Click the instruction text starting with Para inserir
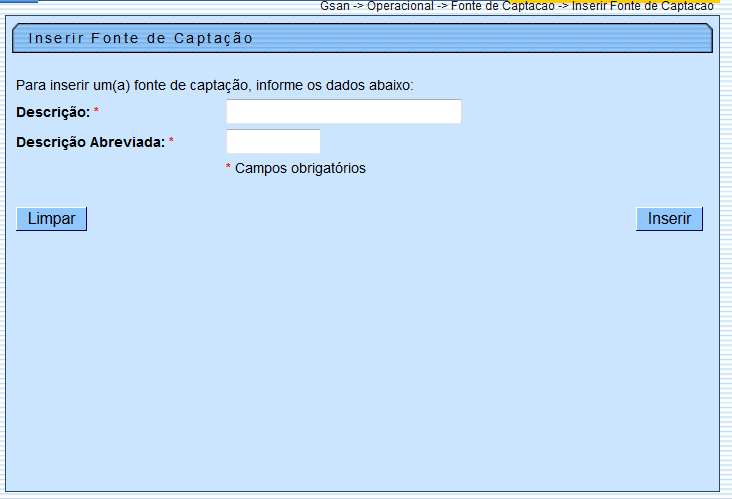 214,85
